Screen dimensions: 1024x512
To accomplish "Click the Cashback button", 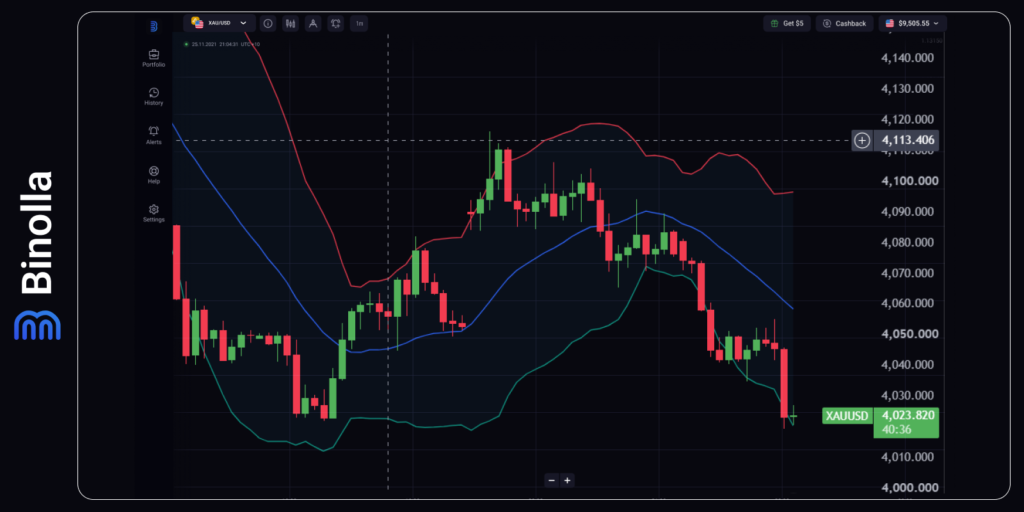I will pos(845,24).
